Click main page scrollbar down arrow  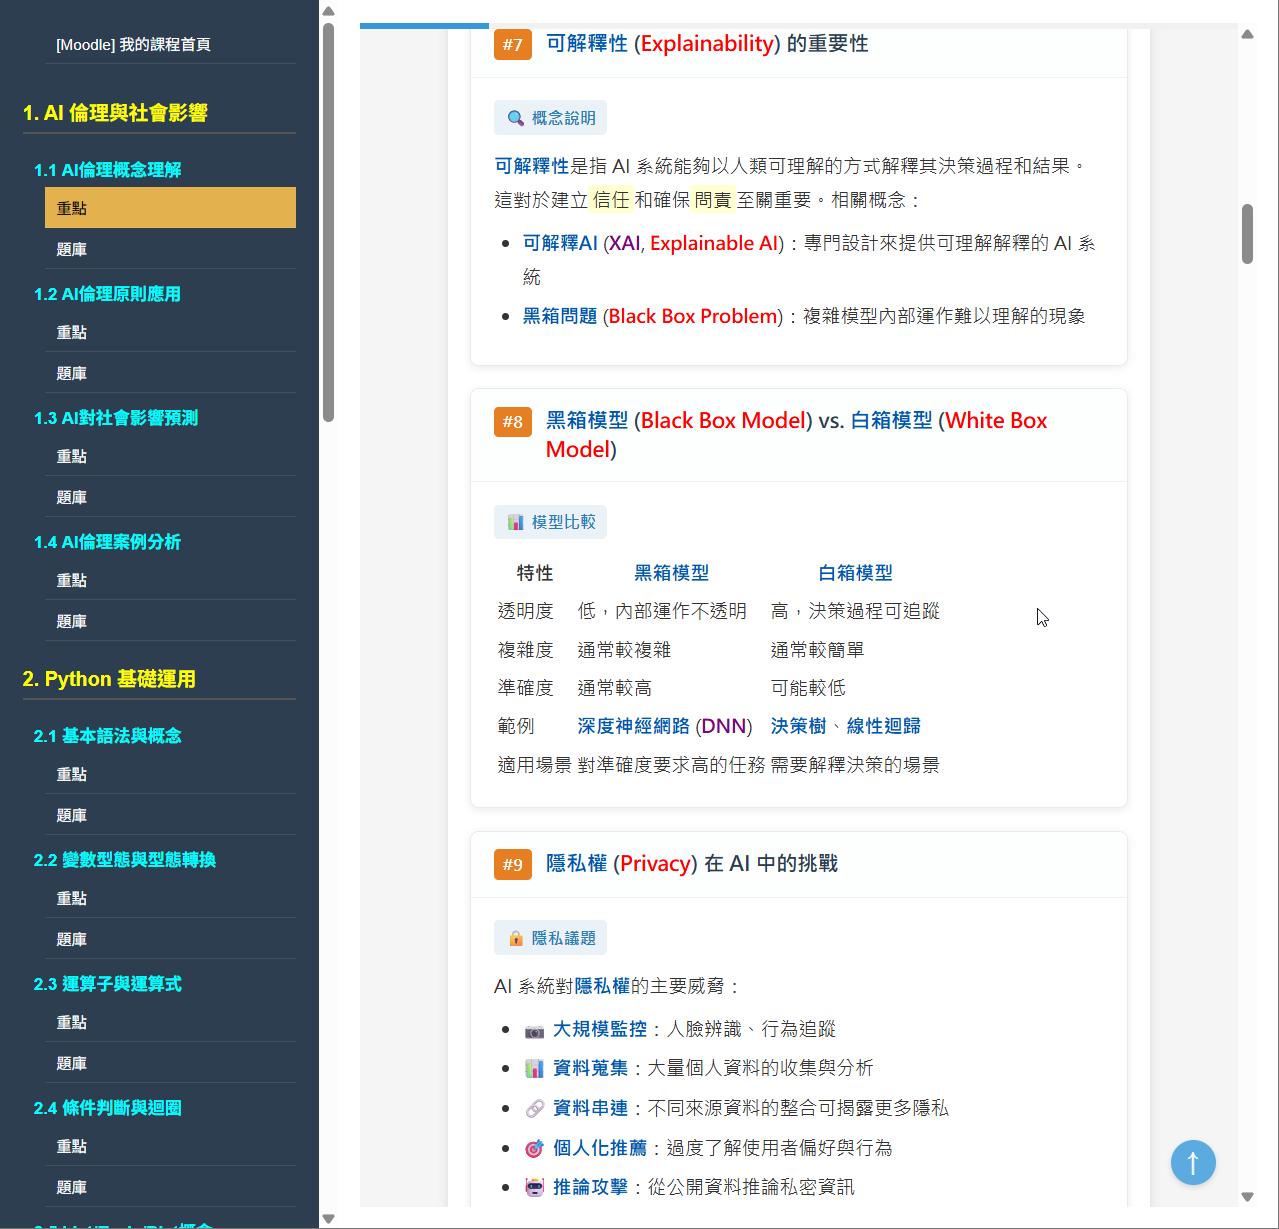coord(1247,1196)
